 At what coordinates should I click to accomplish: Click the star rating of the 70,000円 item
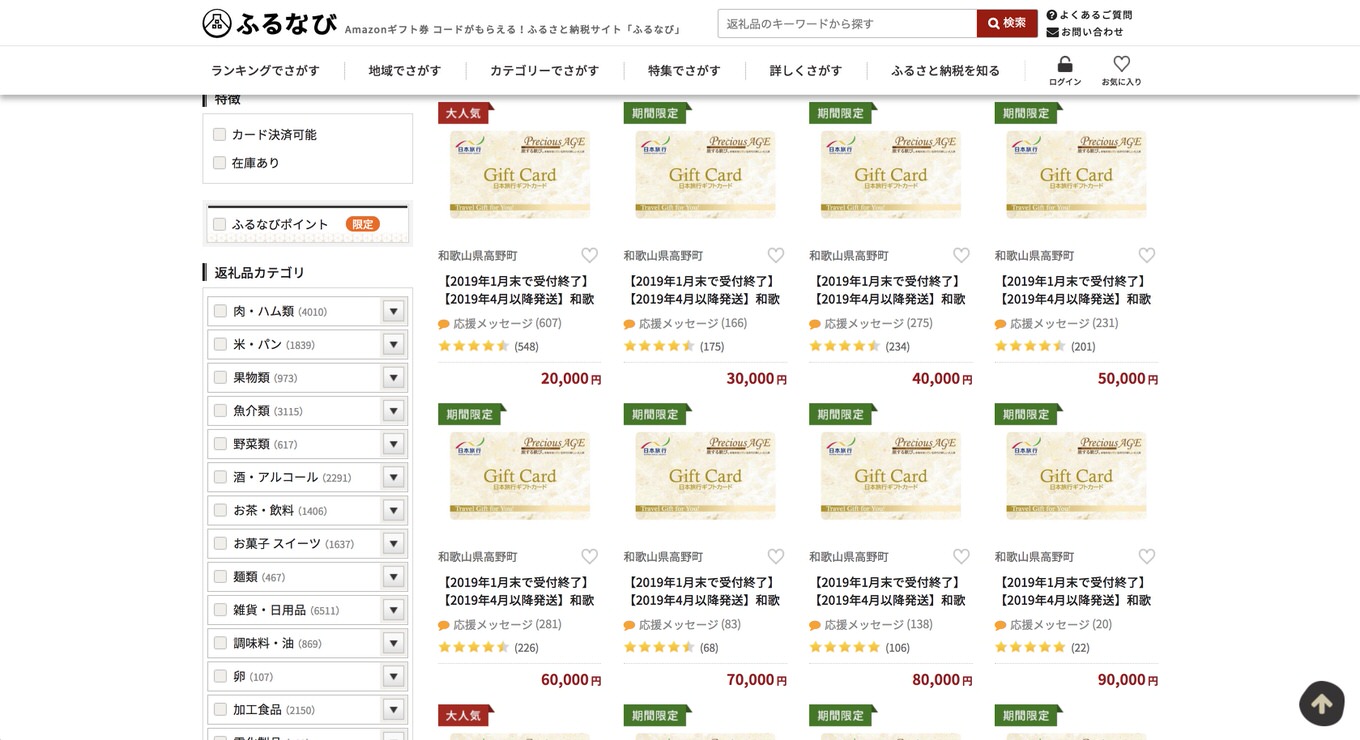(x=660, y=647)
